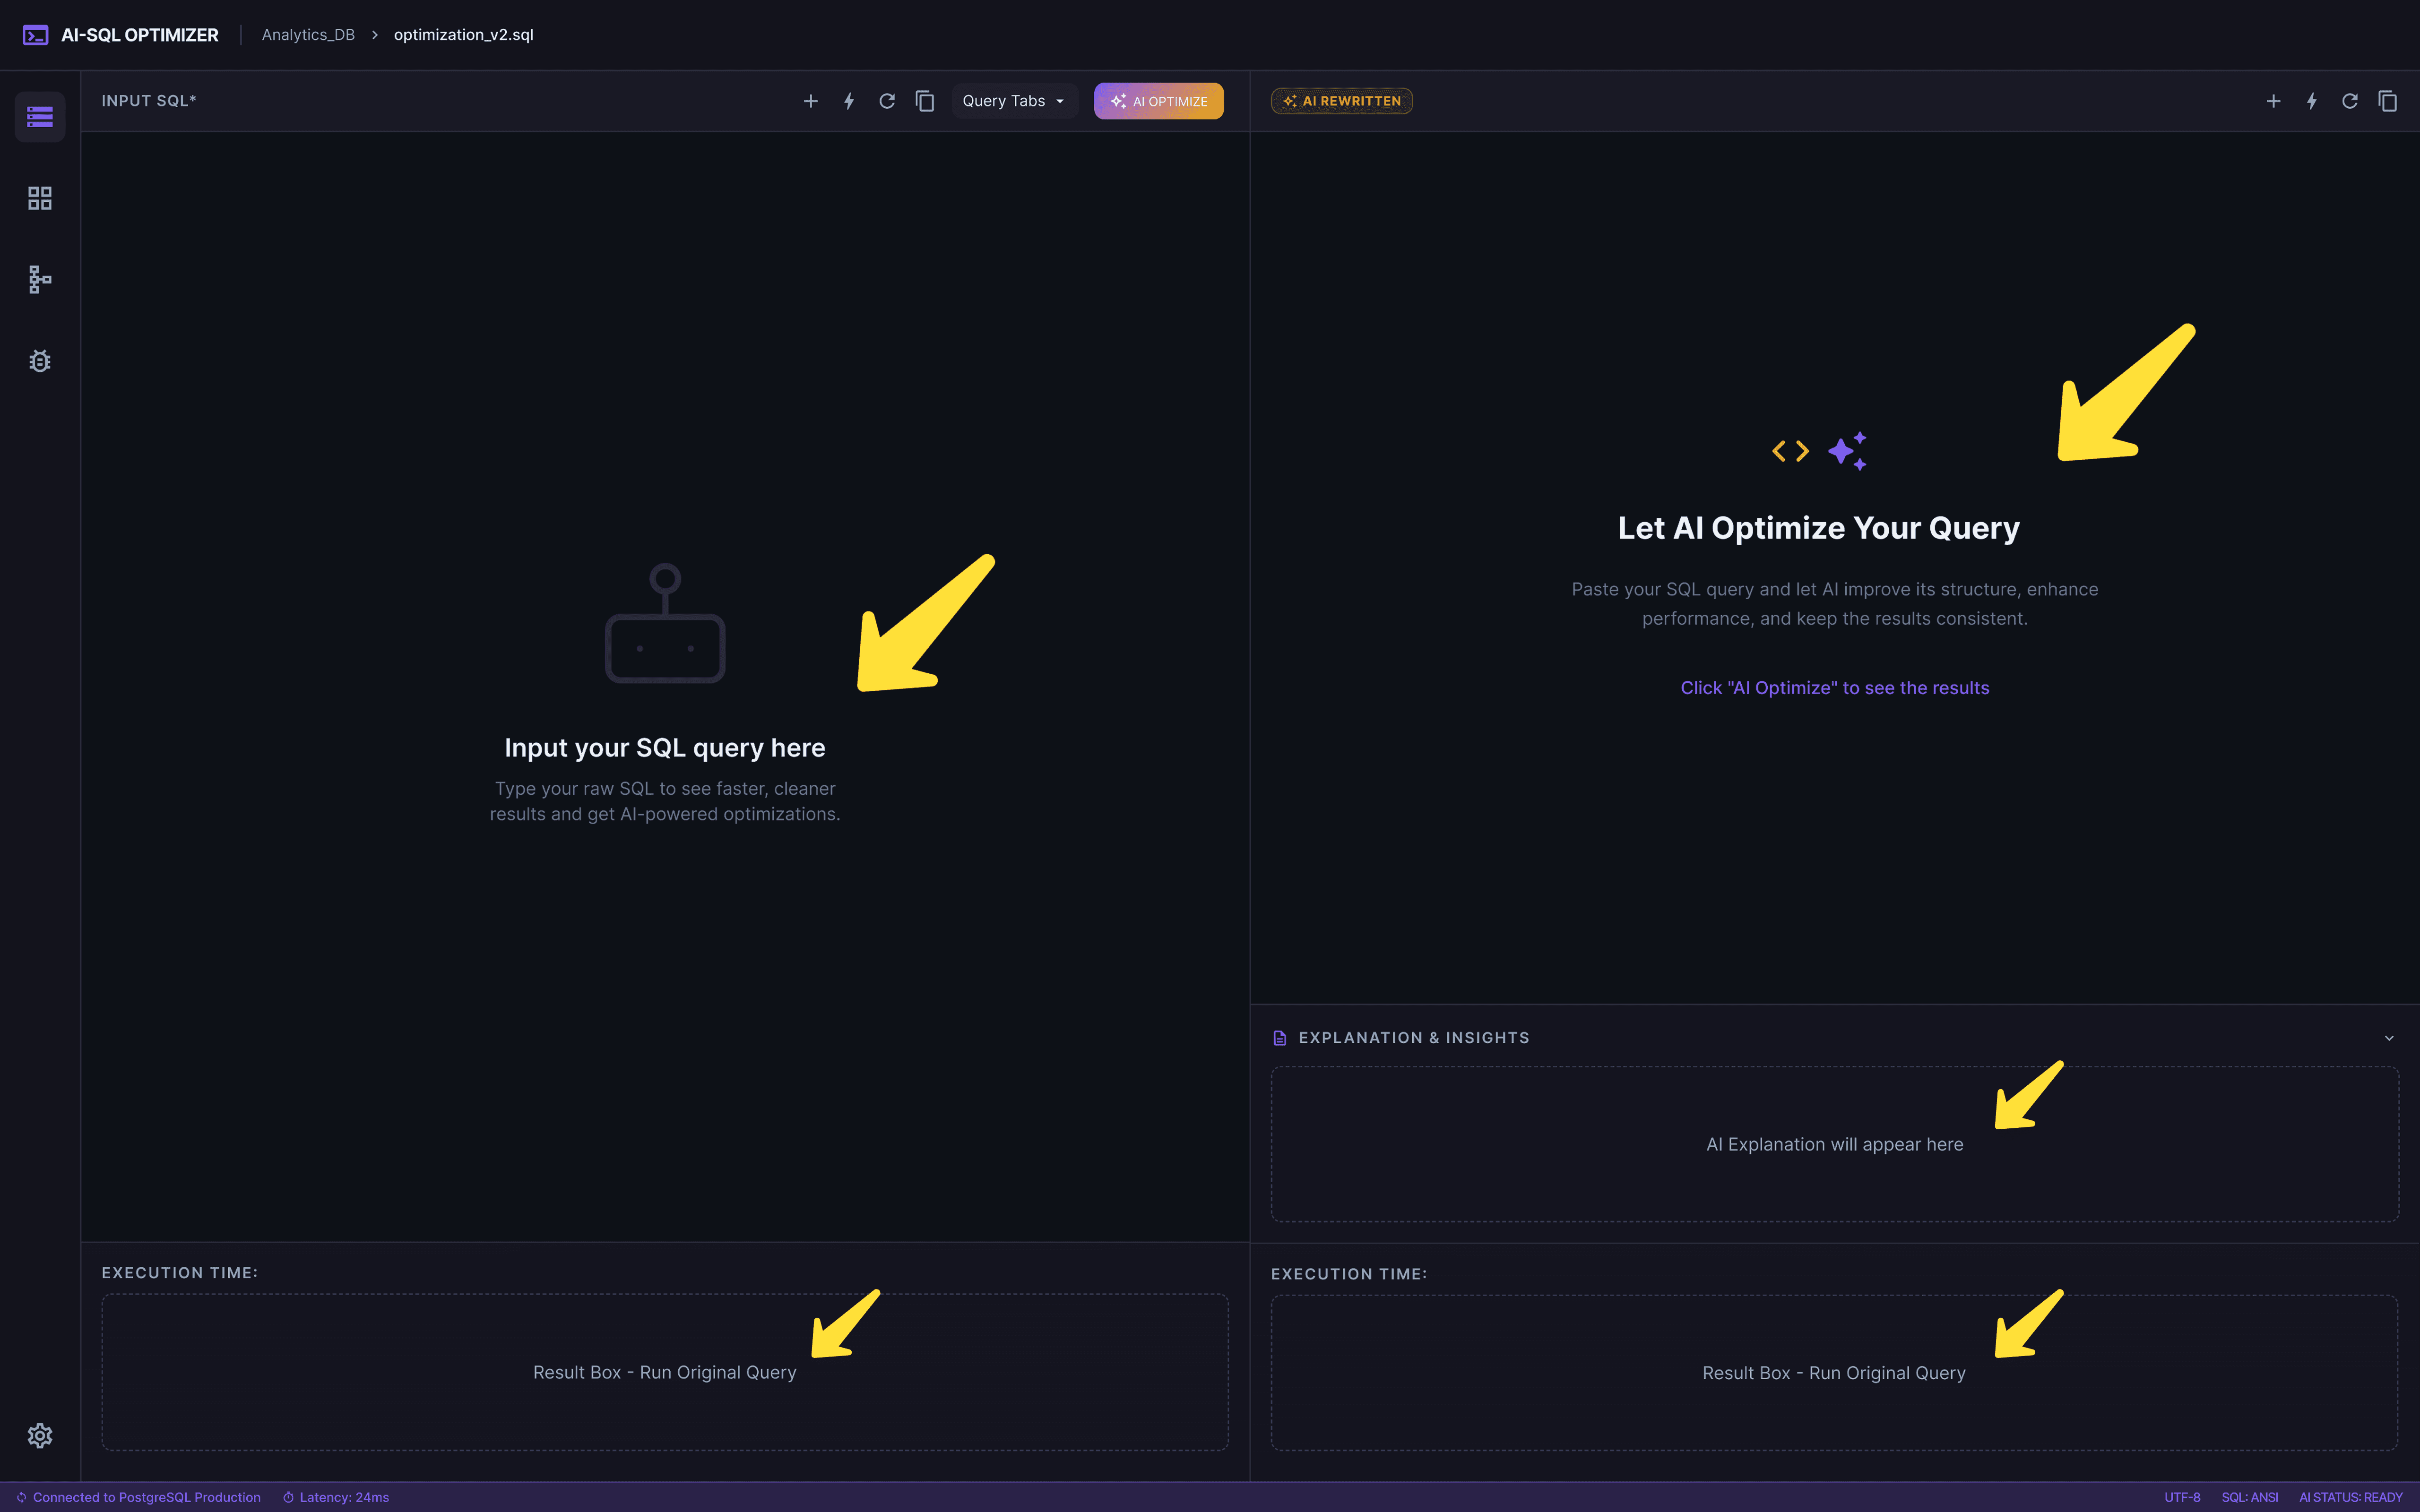Refresh the AI Rewritten panel
The image size is (2420, 1512).
(2349, 101)
